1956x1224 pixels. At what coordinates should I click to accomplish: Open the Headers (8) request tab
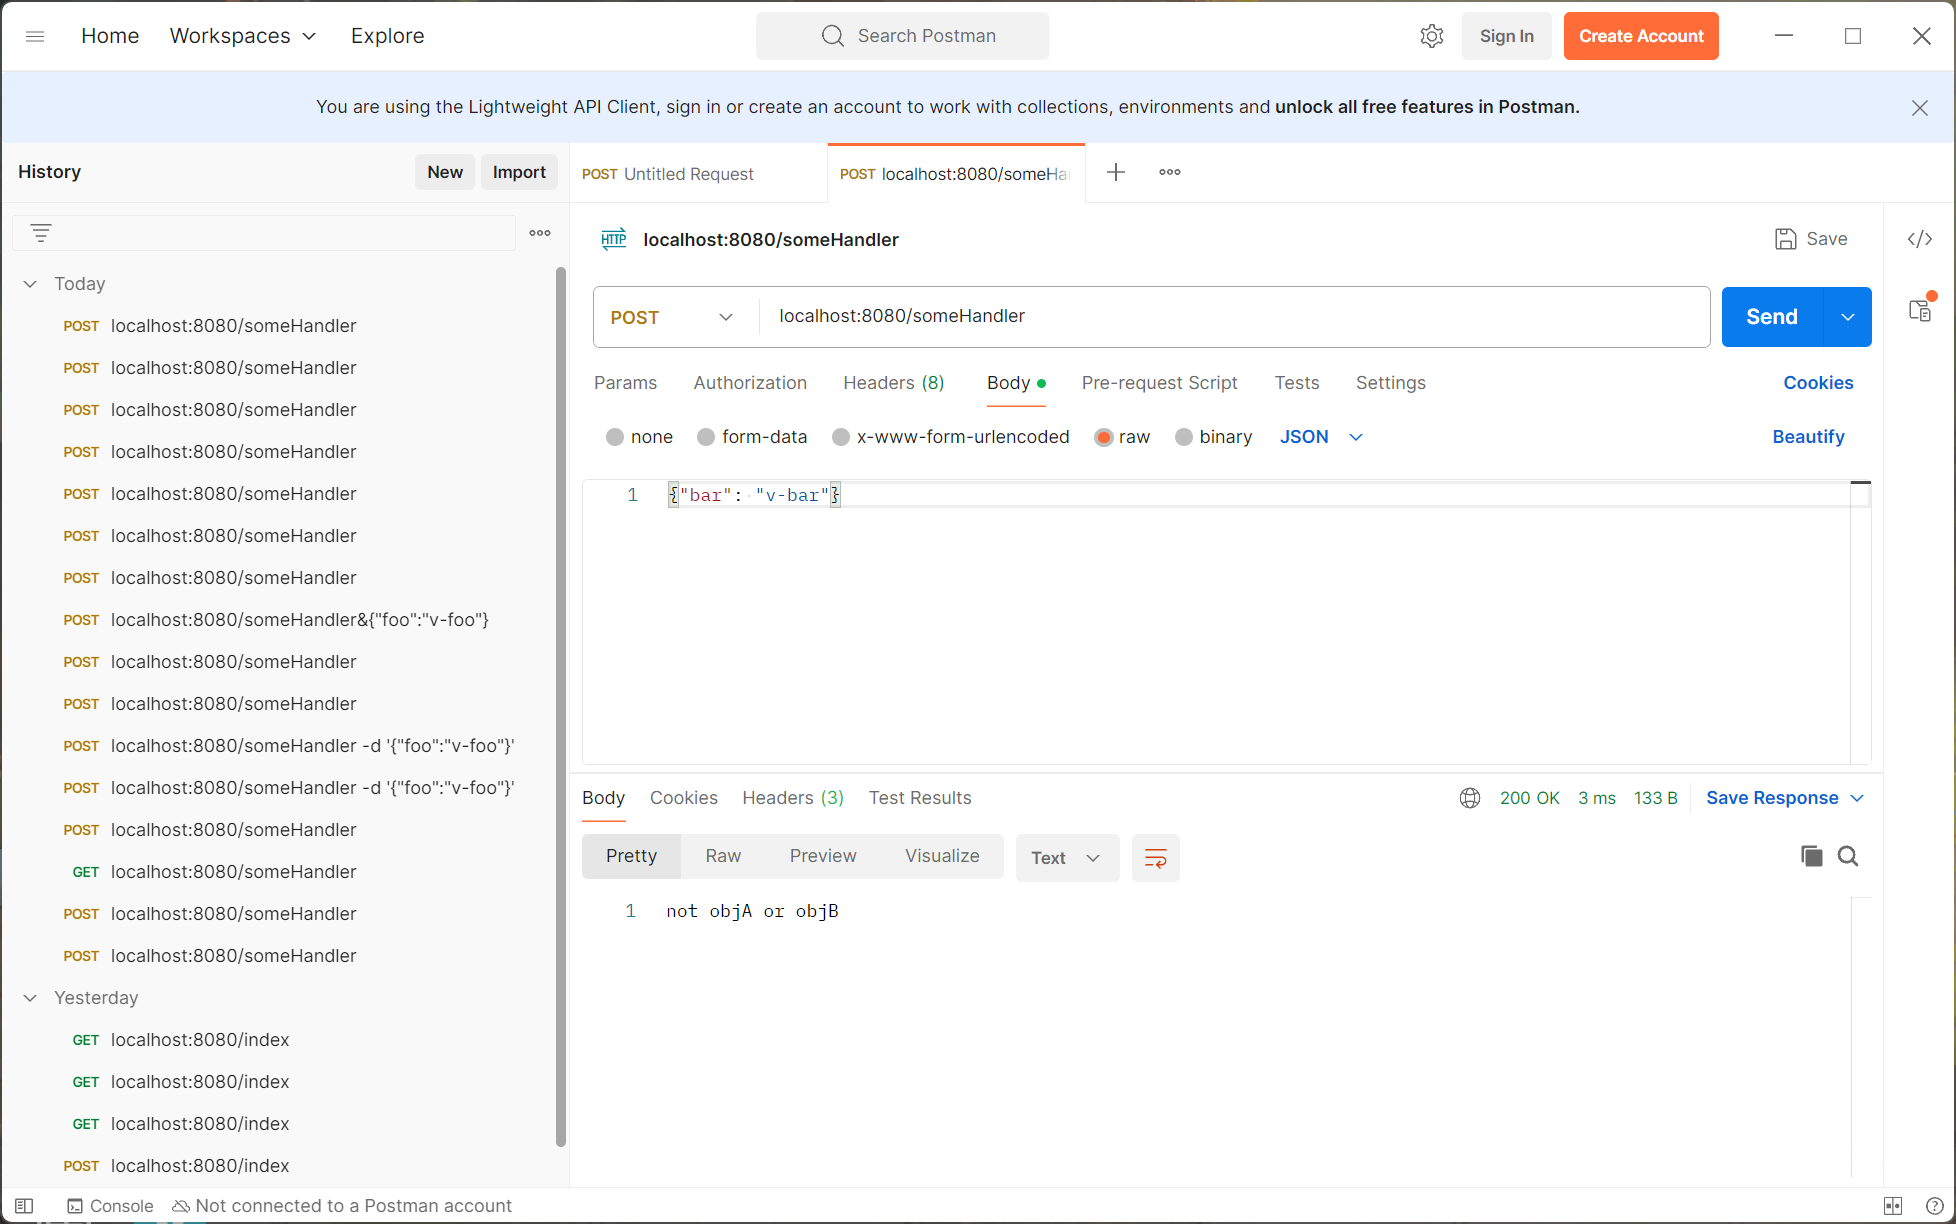pyautogui.click(x=893, y=383)
